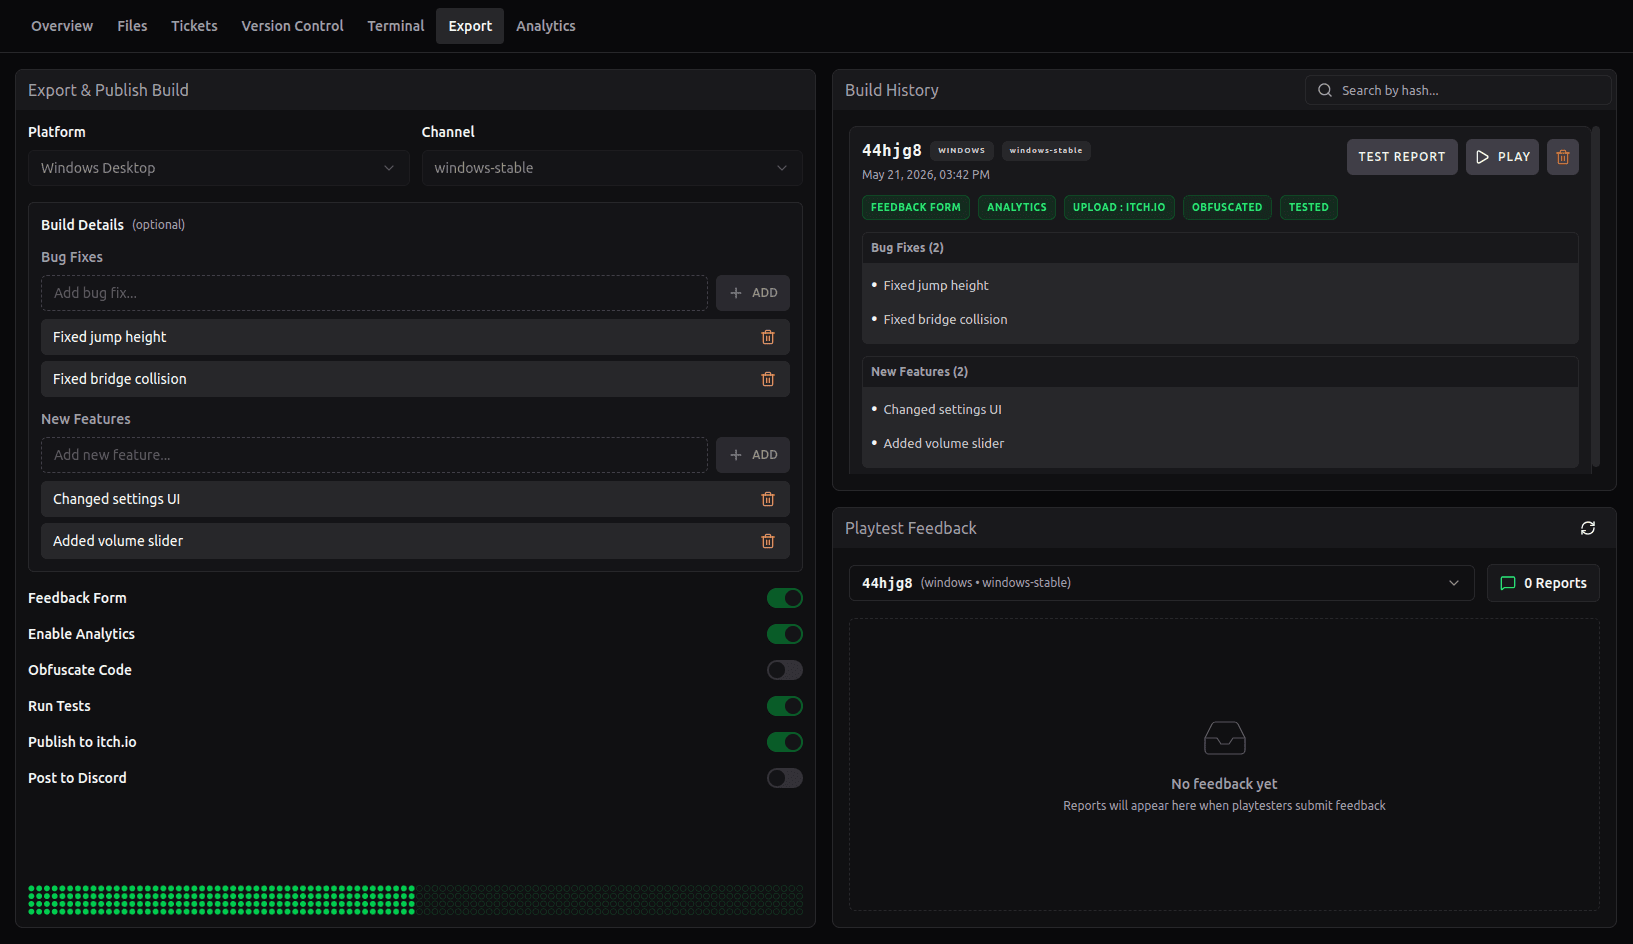Remove the 'Added volume slider' feature entry
Viewport: 1633px width, 944px height.
click(x=768, y=541)
